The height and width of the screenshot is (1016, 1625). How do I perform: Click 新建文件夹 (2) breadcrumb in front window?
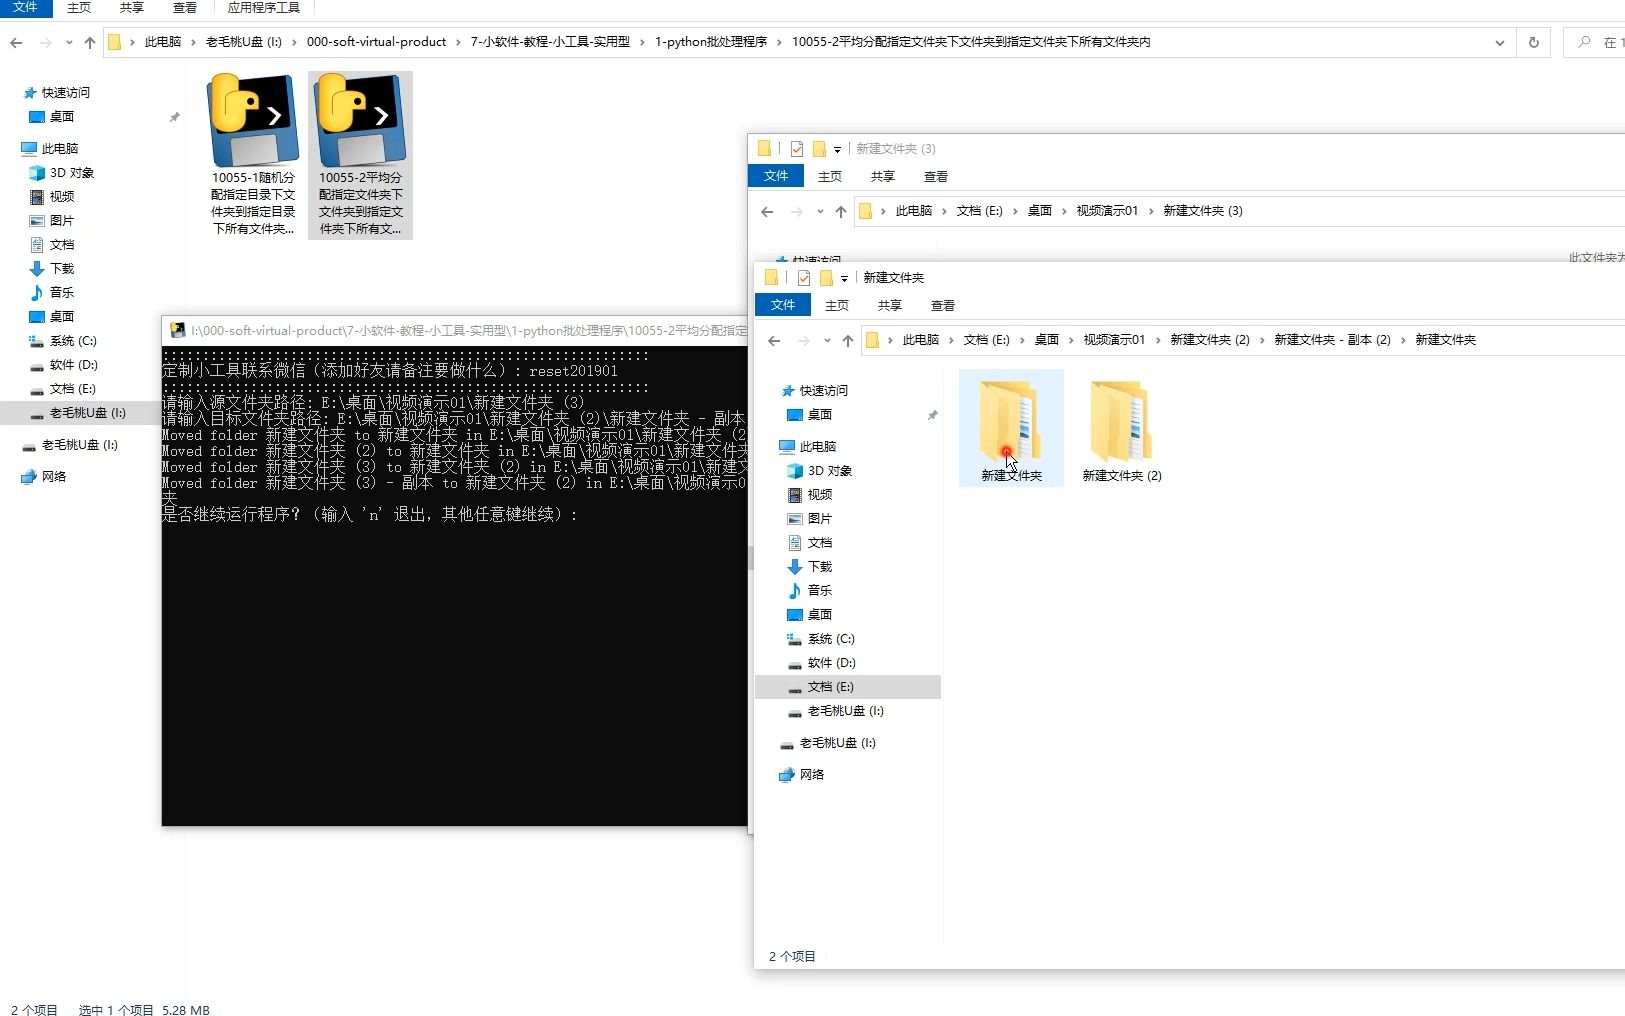(x=1209, y=340)
